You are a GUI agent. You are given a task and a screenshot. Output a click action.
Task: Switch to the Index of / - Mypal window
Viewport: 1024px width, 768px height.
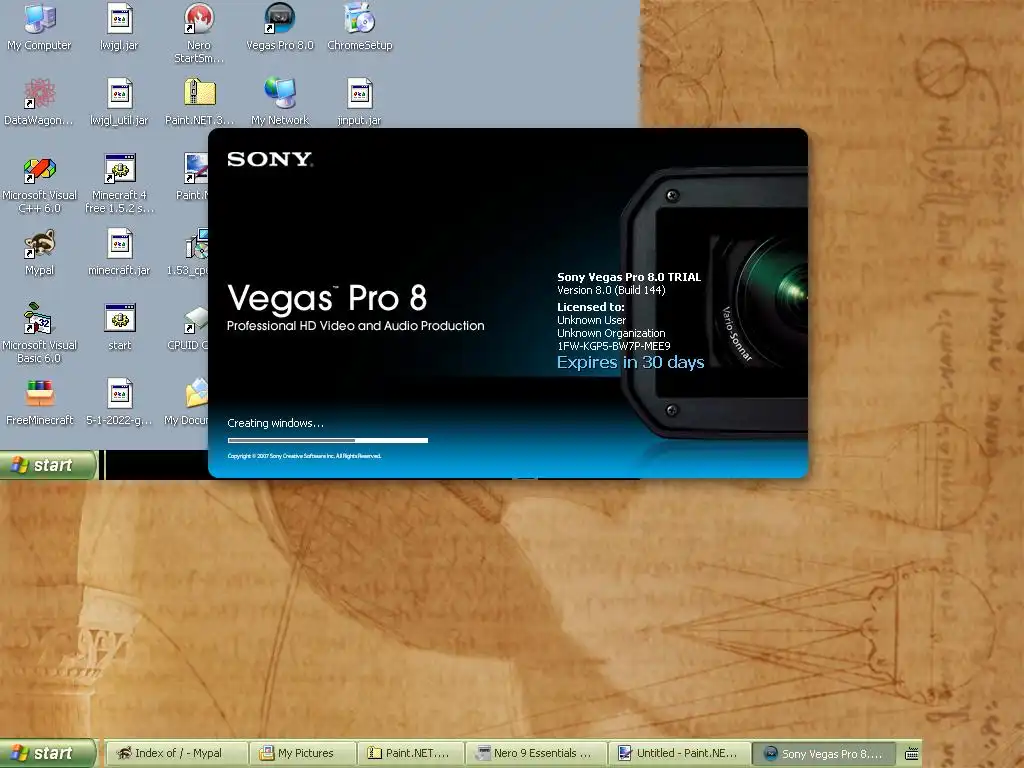pos(177,754)
